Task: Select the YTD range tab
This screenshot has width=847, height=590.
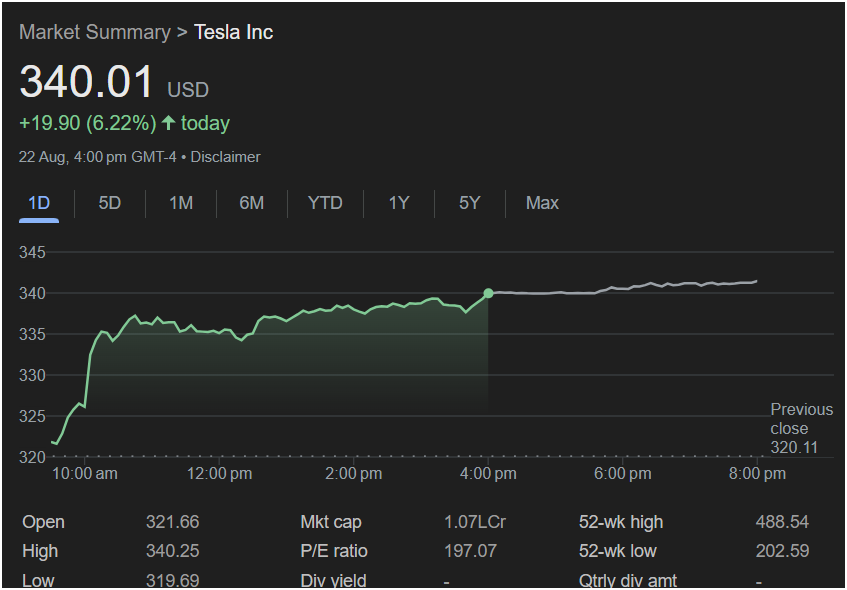Action: pos(325,203)
